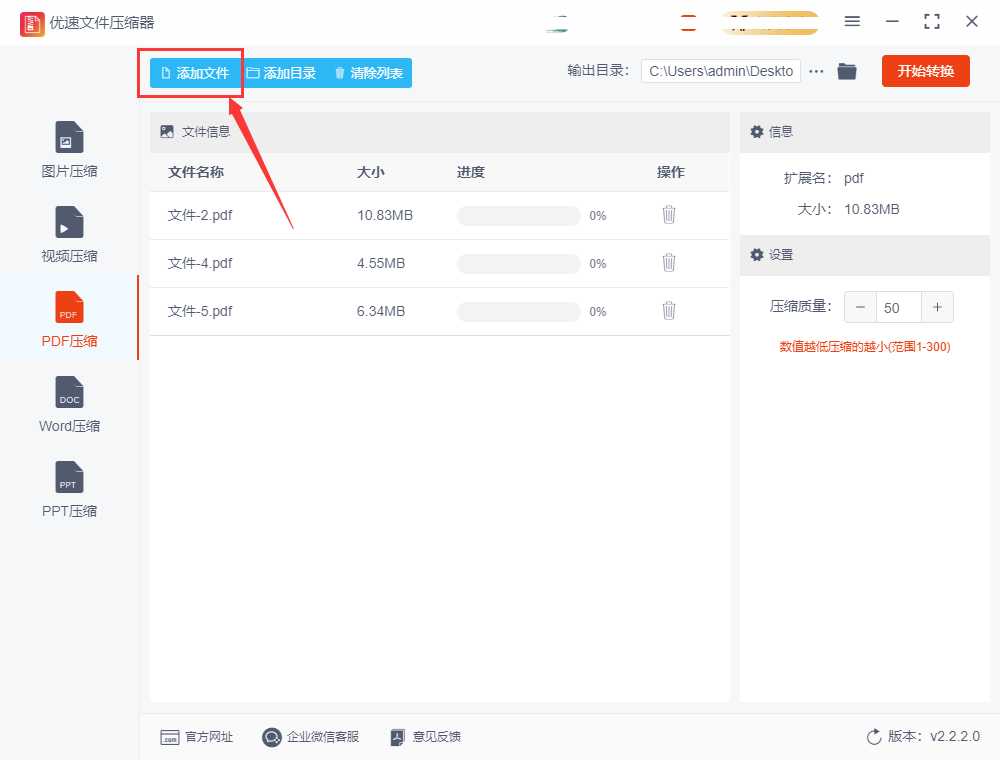Click the 操作 column header
The image size is (1000, 760).
coord(671,172)
